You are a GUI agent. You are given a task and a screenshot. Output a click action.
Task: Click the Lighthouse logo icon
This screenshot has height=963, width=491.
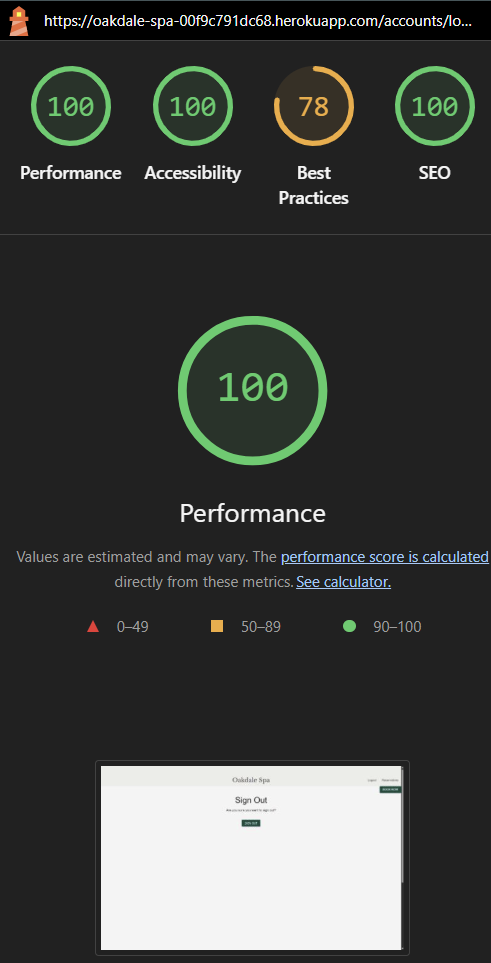pyautogui.click(x=18, y=21)
